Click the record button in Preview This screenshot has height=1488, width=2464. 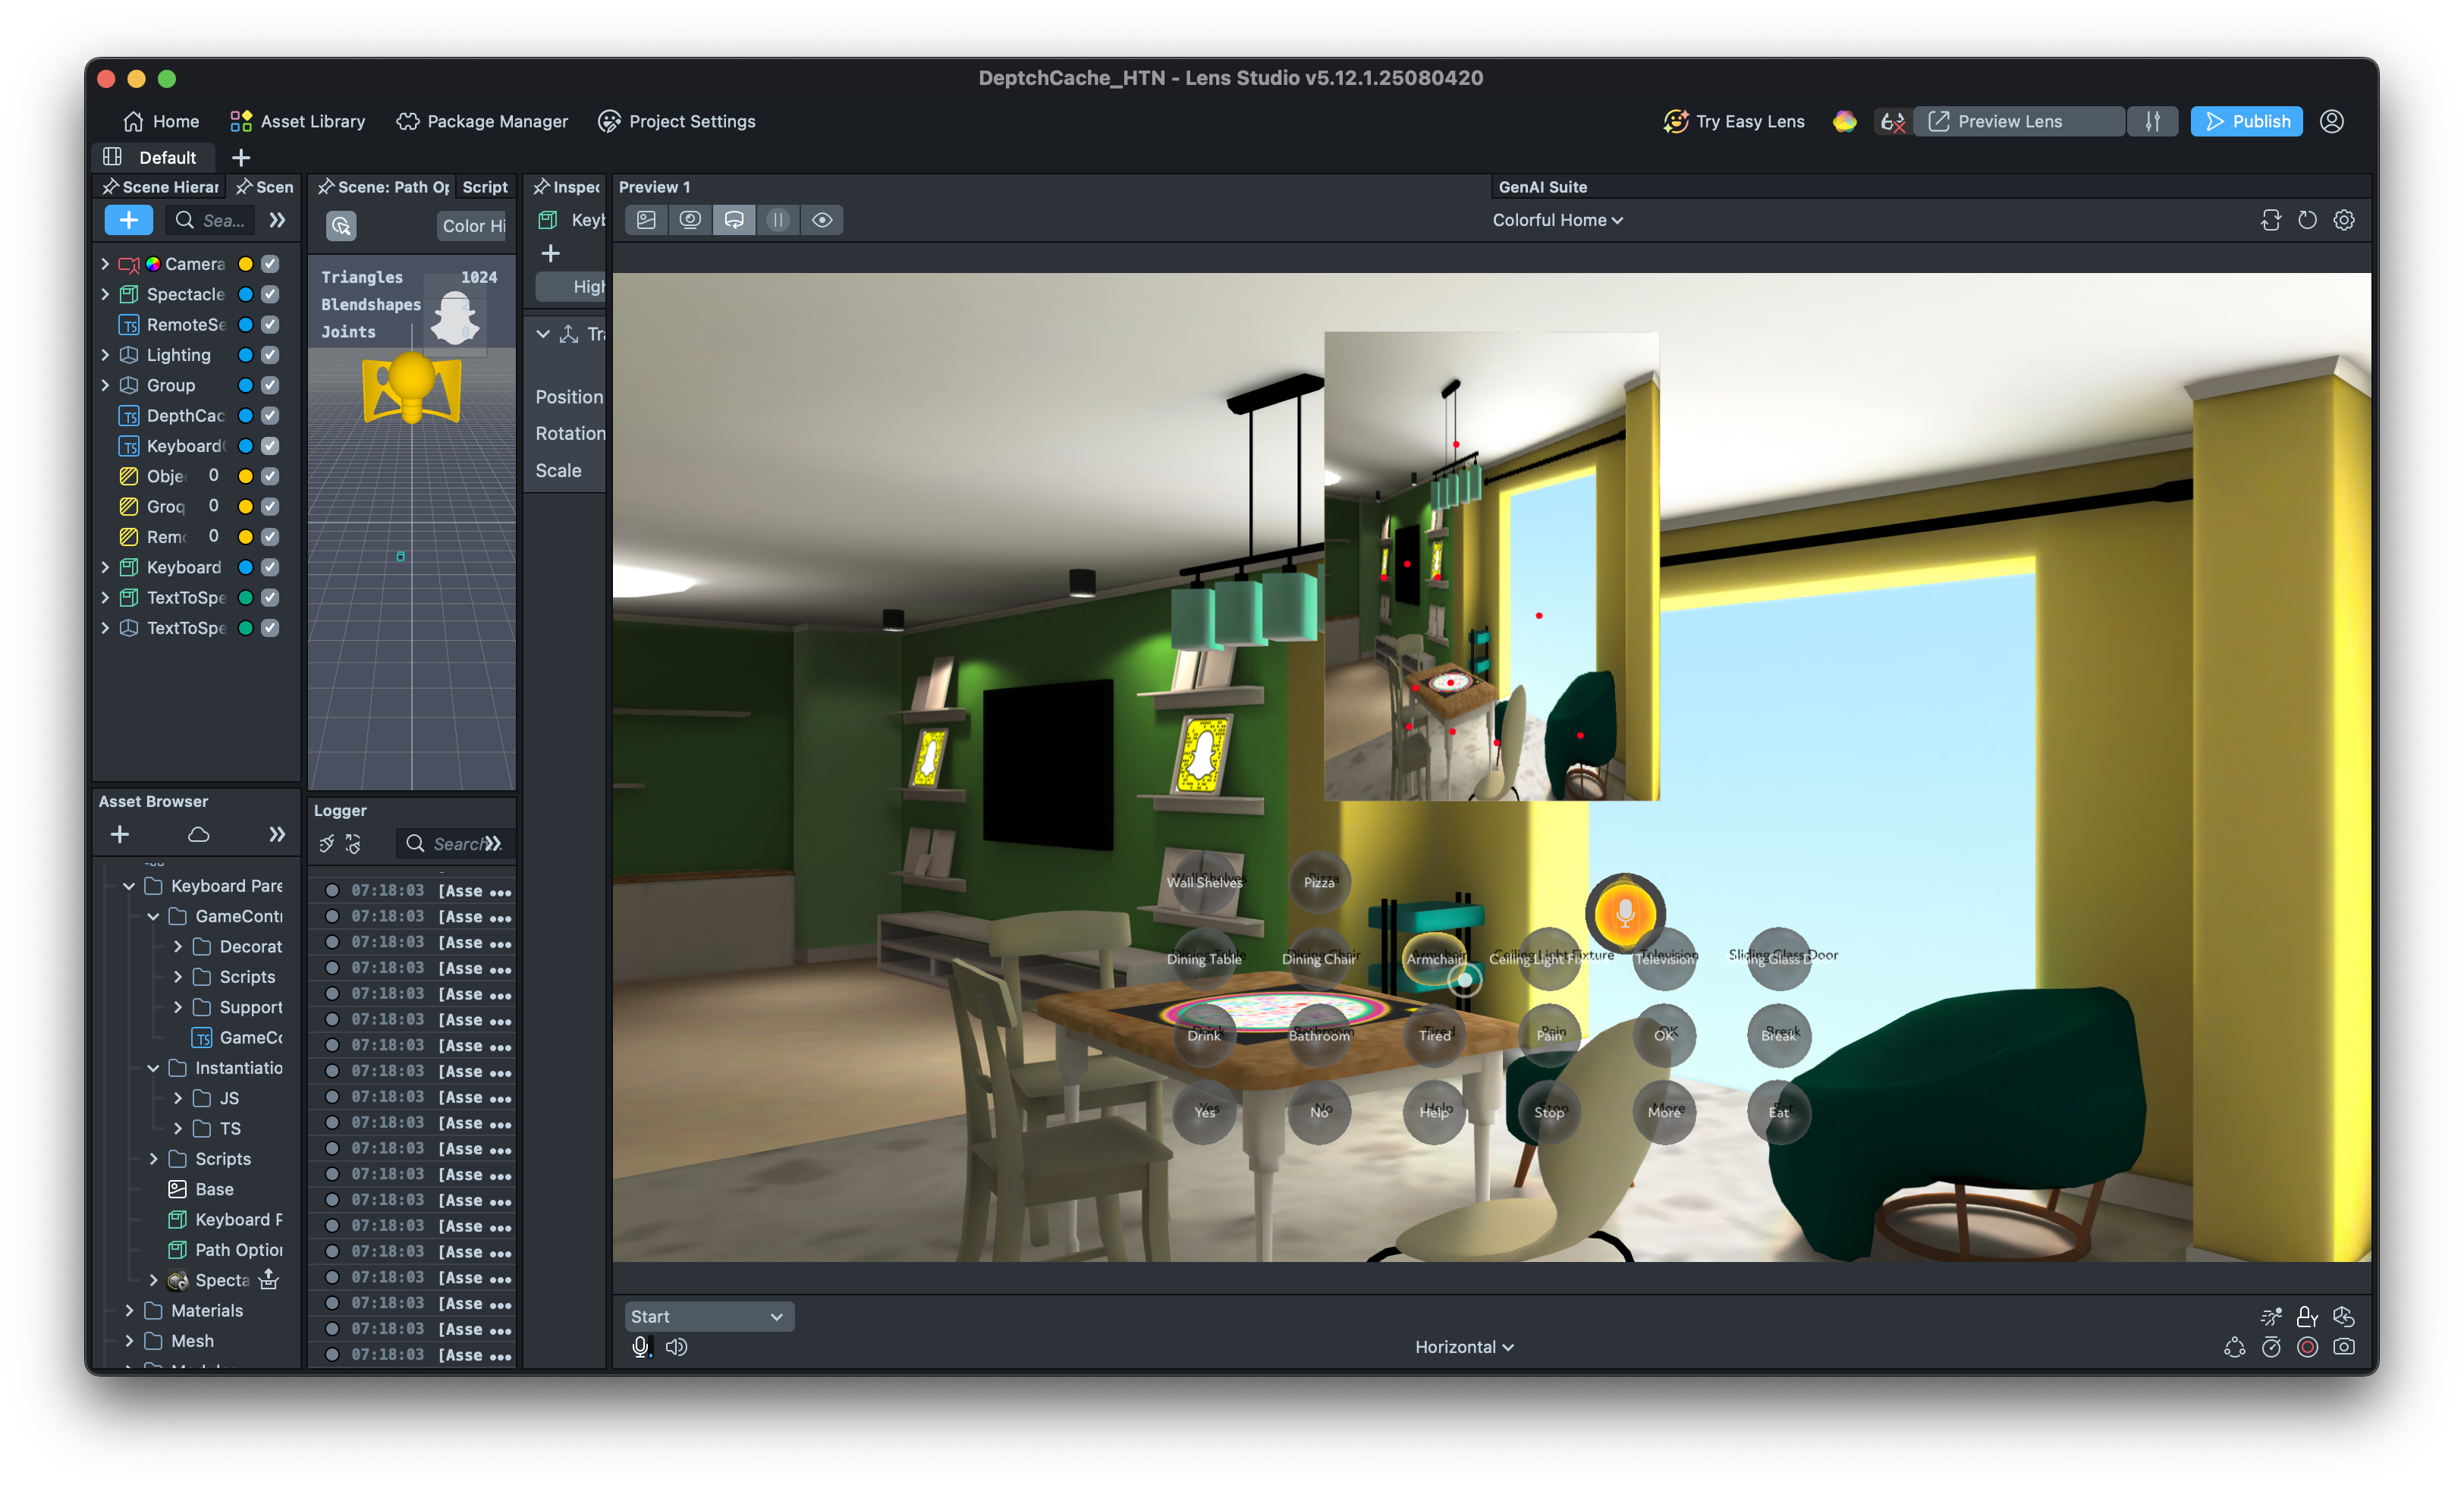(2307, 1347)
